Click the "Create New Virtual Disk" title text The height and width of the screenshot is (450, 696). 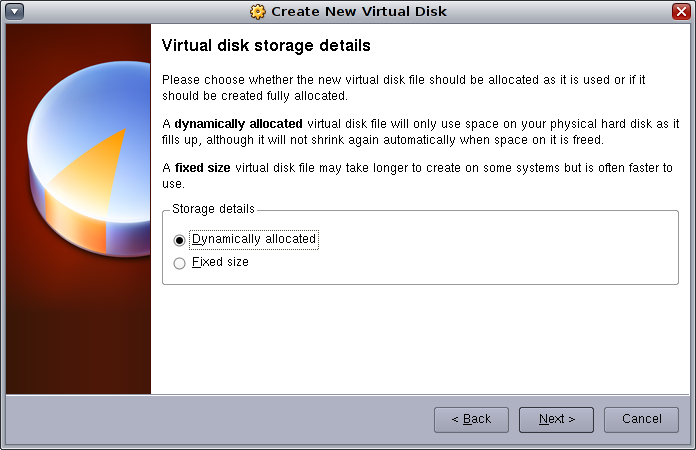point(359,11)
